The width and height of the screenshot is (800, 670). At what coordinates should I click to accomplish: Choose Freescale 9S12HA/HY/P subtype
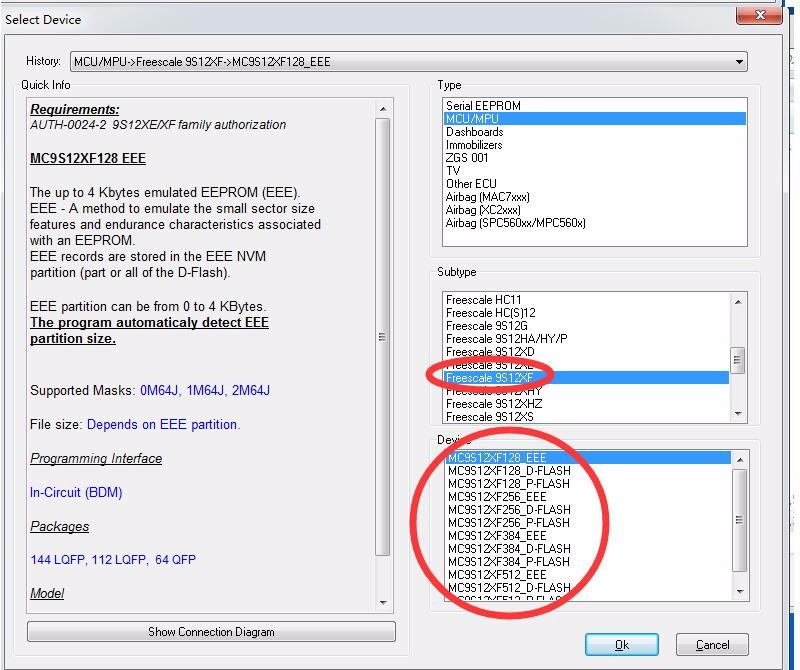point(587,339)
